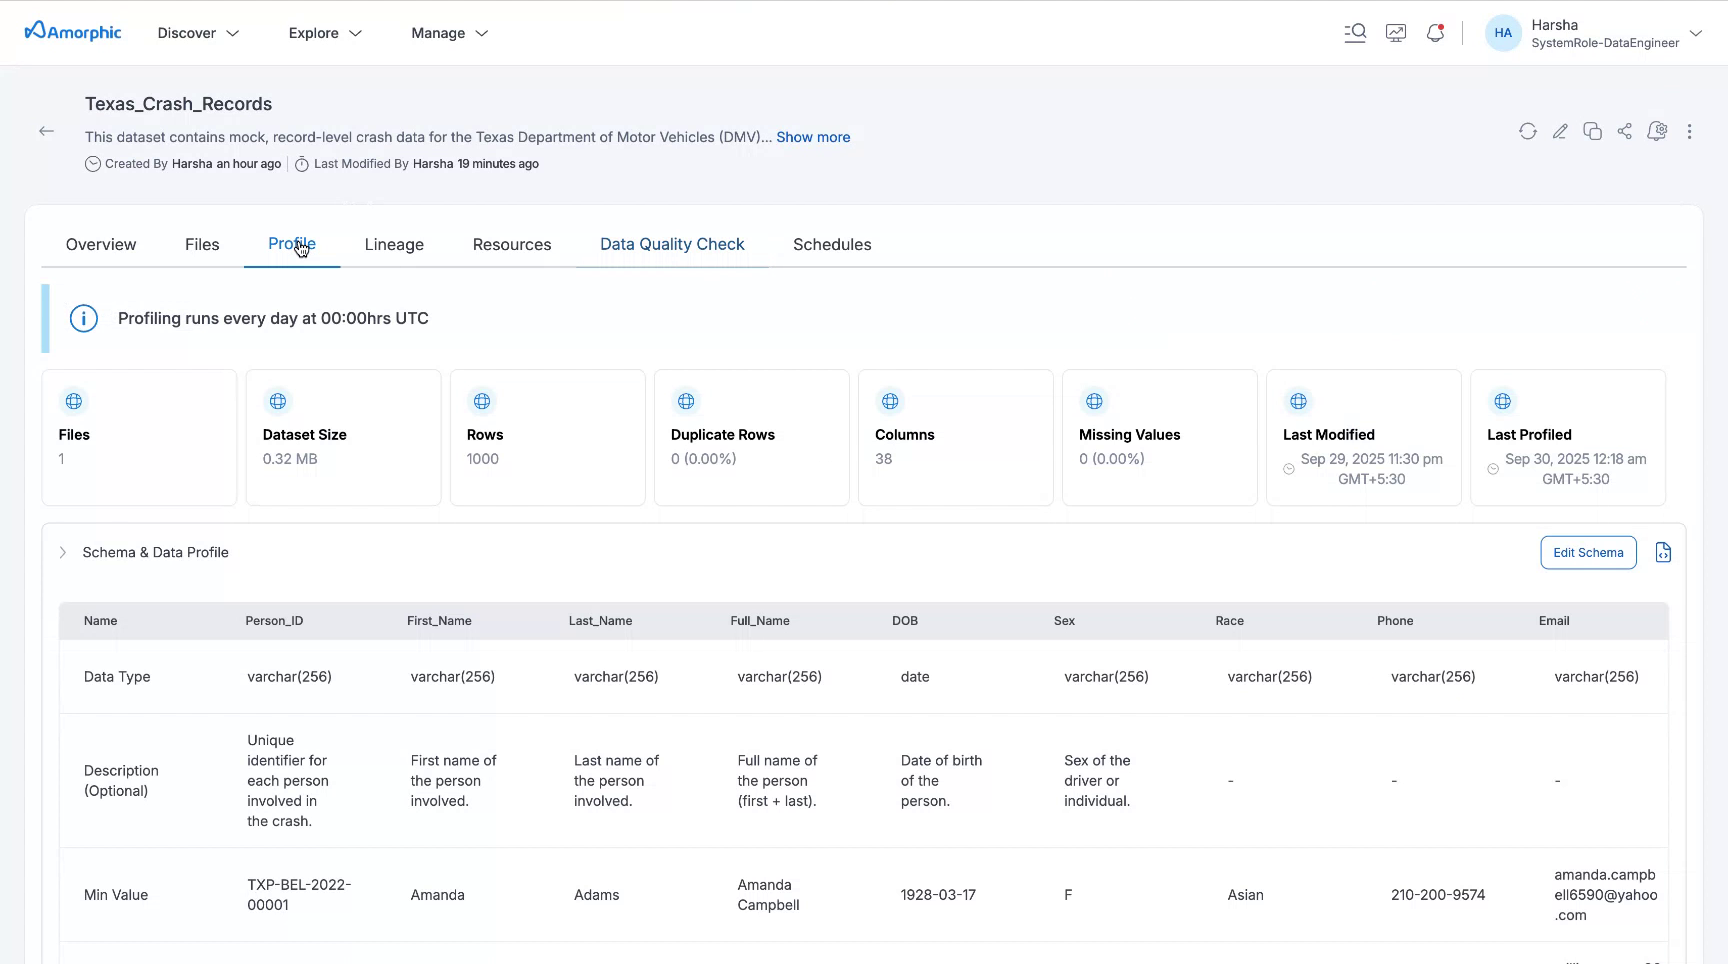Open the notifications bell
This screenshot has width=1728, height=964.
[1435, 33]
